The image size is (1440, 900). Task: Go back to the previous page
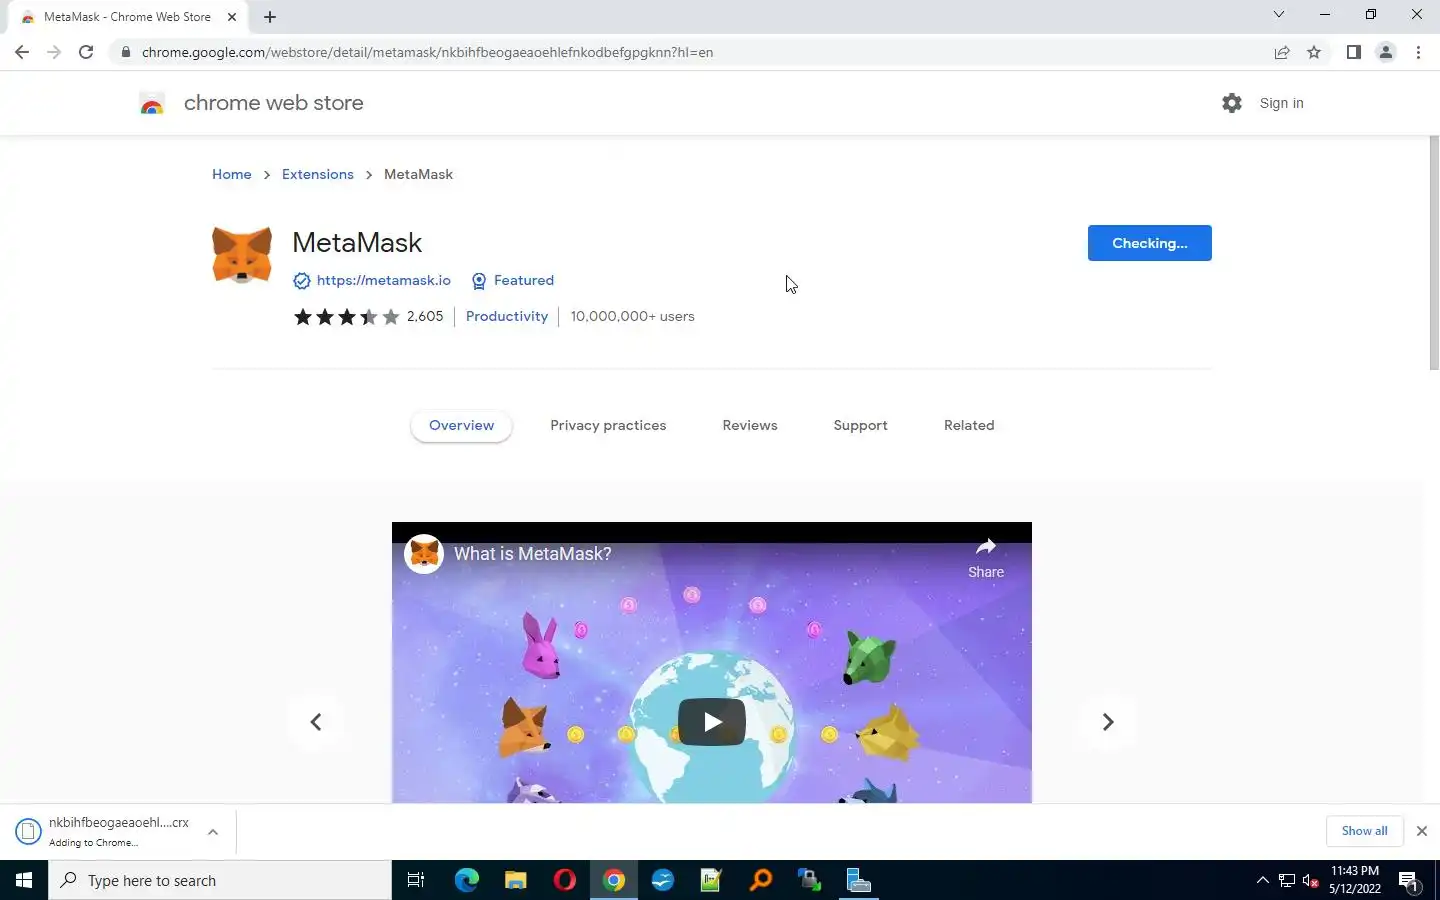point(22,52)
